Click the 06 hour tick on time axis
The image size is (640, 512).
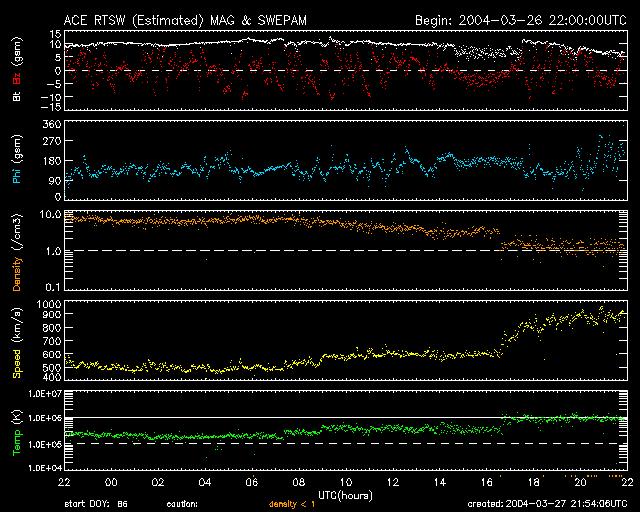coord(252,482)
